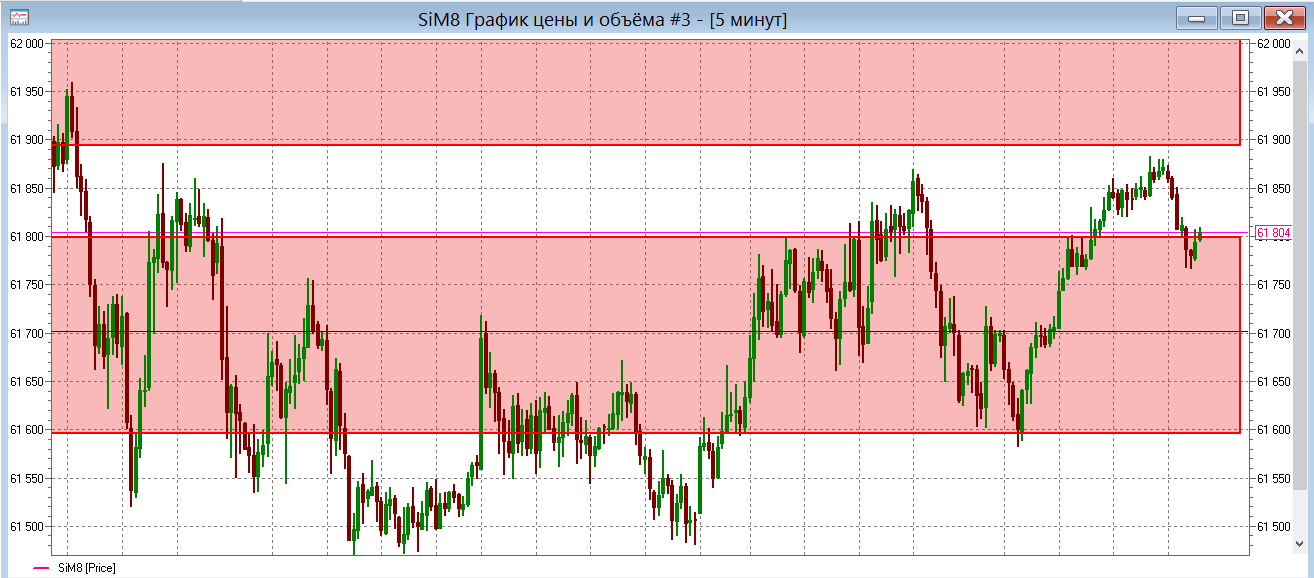Maximize the chart window
The height and width of the screenshot is (578, 1314).
click(x=1240, y=17)
